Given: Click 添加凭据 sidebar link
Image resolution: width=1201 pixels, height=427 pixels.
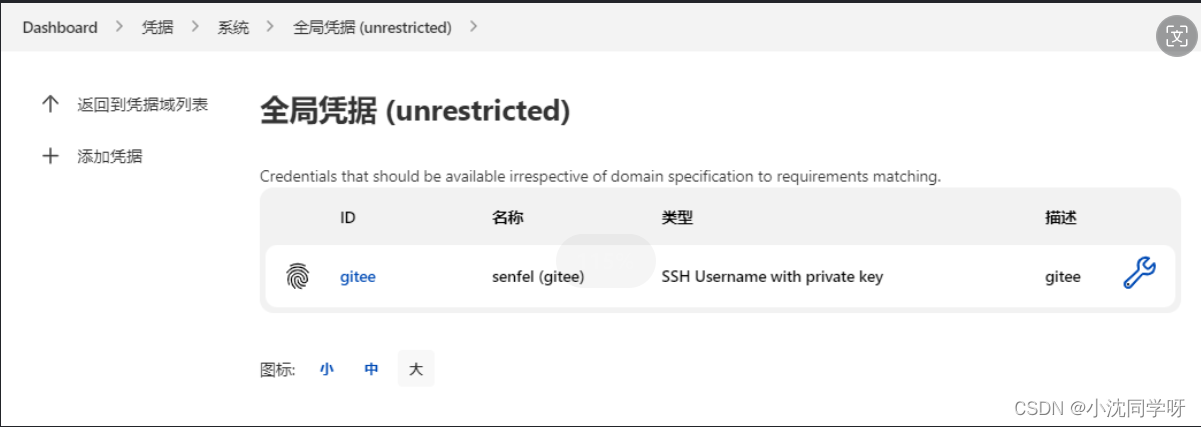Looking at the screenshot, I should [x=110, y=156].
